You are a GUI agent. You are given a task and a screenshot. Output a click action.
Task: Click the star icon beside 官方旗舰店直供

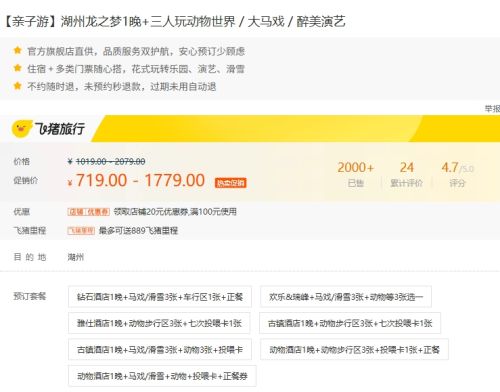point(17,51)
